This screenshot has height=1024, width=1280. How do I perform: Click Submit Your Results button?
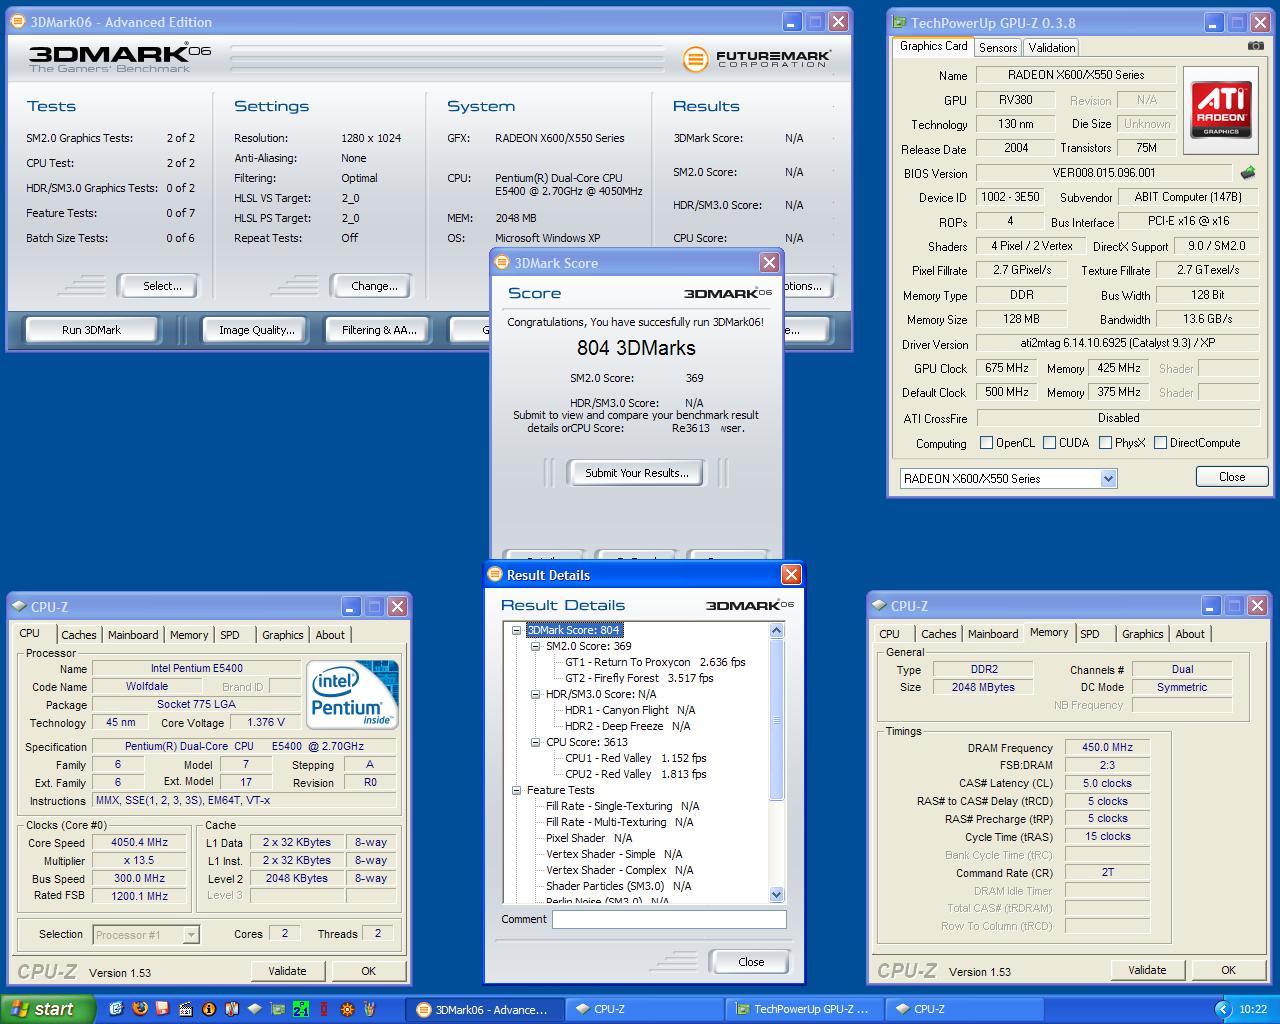(x=636, y=473)
